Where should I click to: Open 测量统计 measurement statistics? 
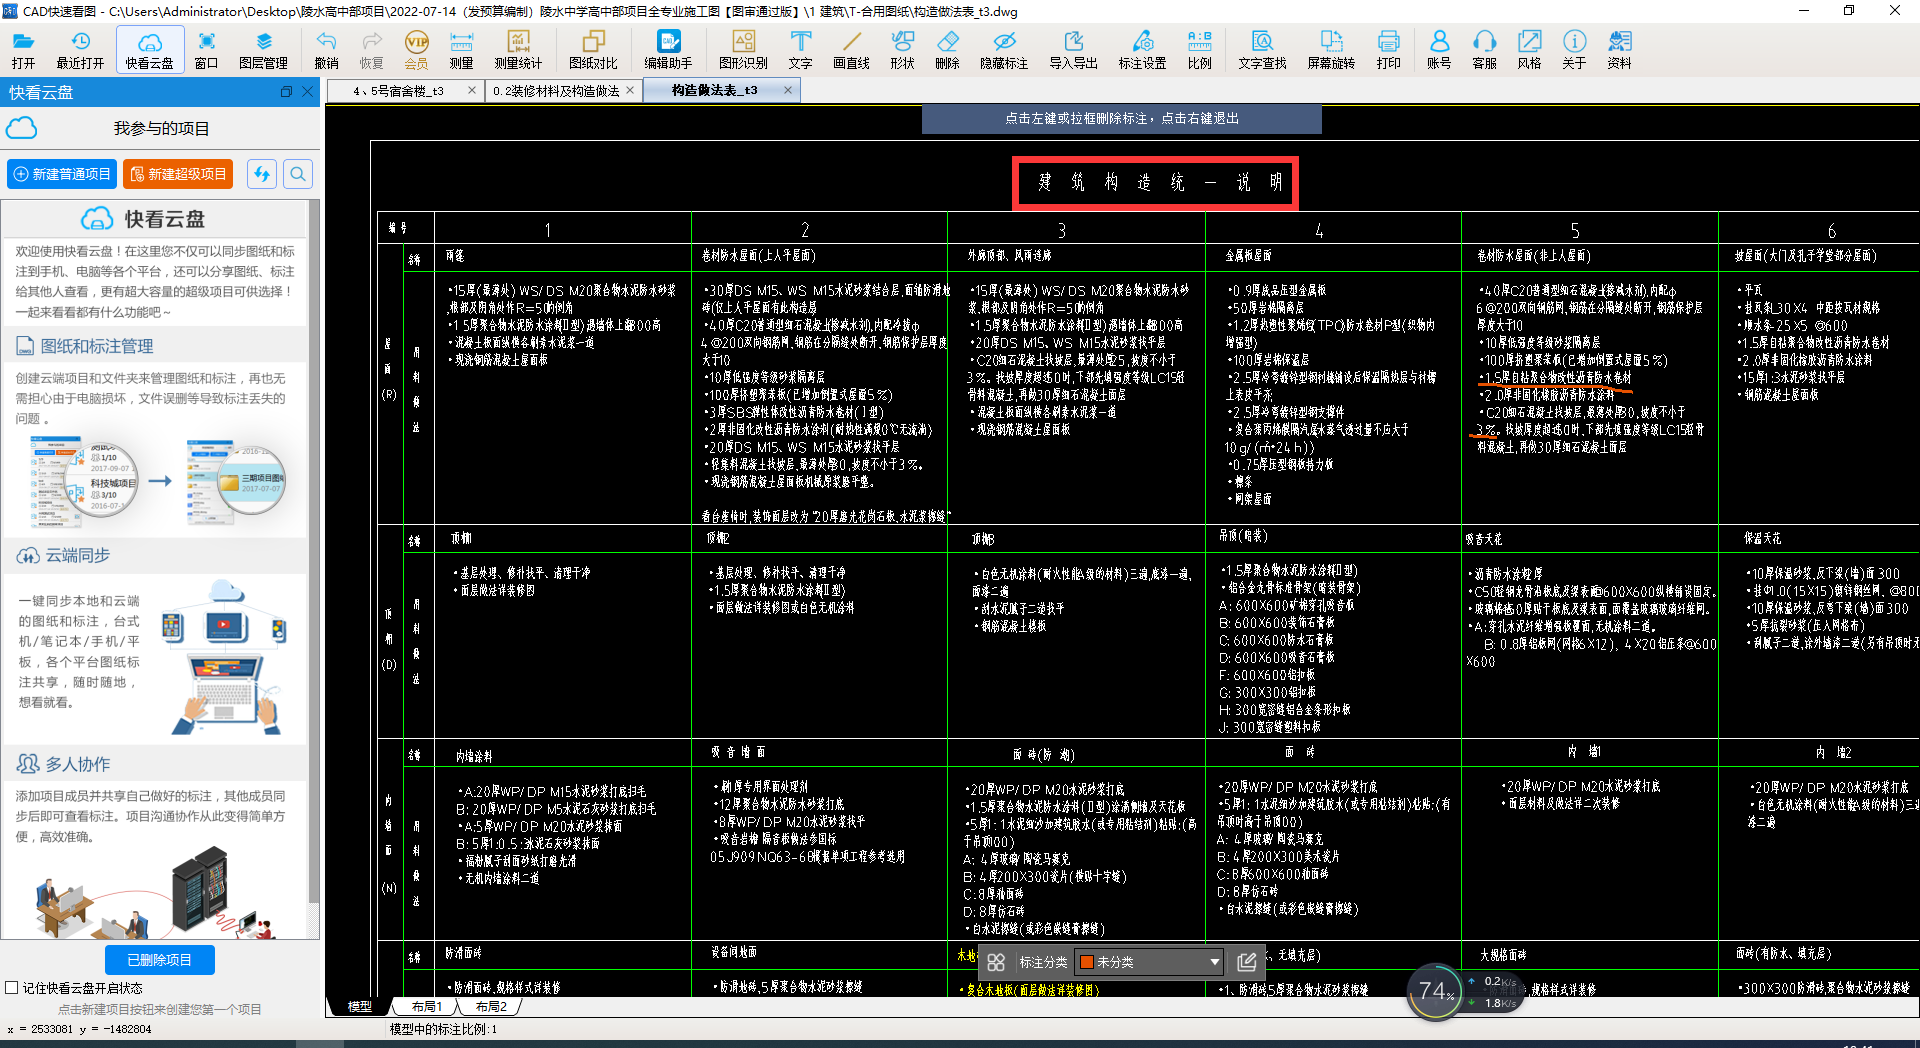pos(518,49)
